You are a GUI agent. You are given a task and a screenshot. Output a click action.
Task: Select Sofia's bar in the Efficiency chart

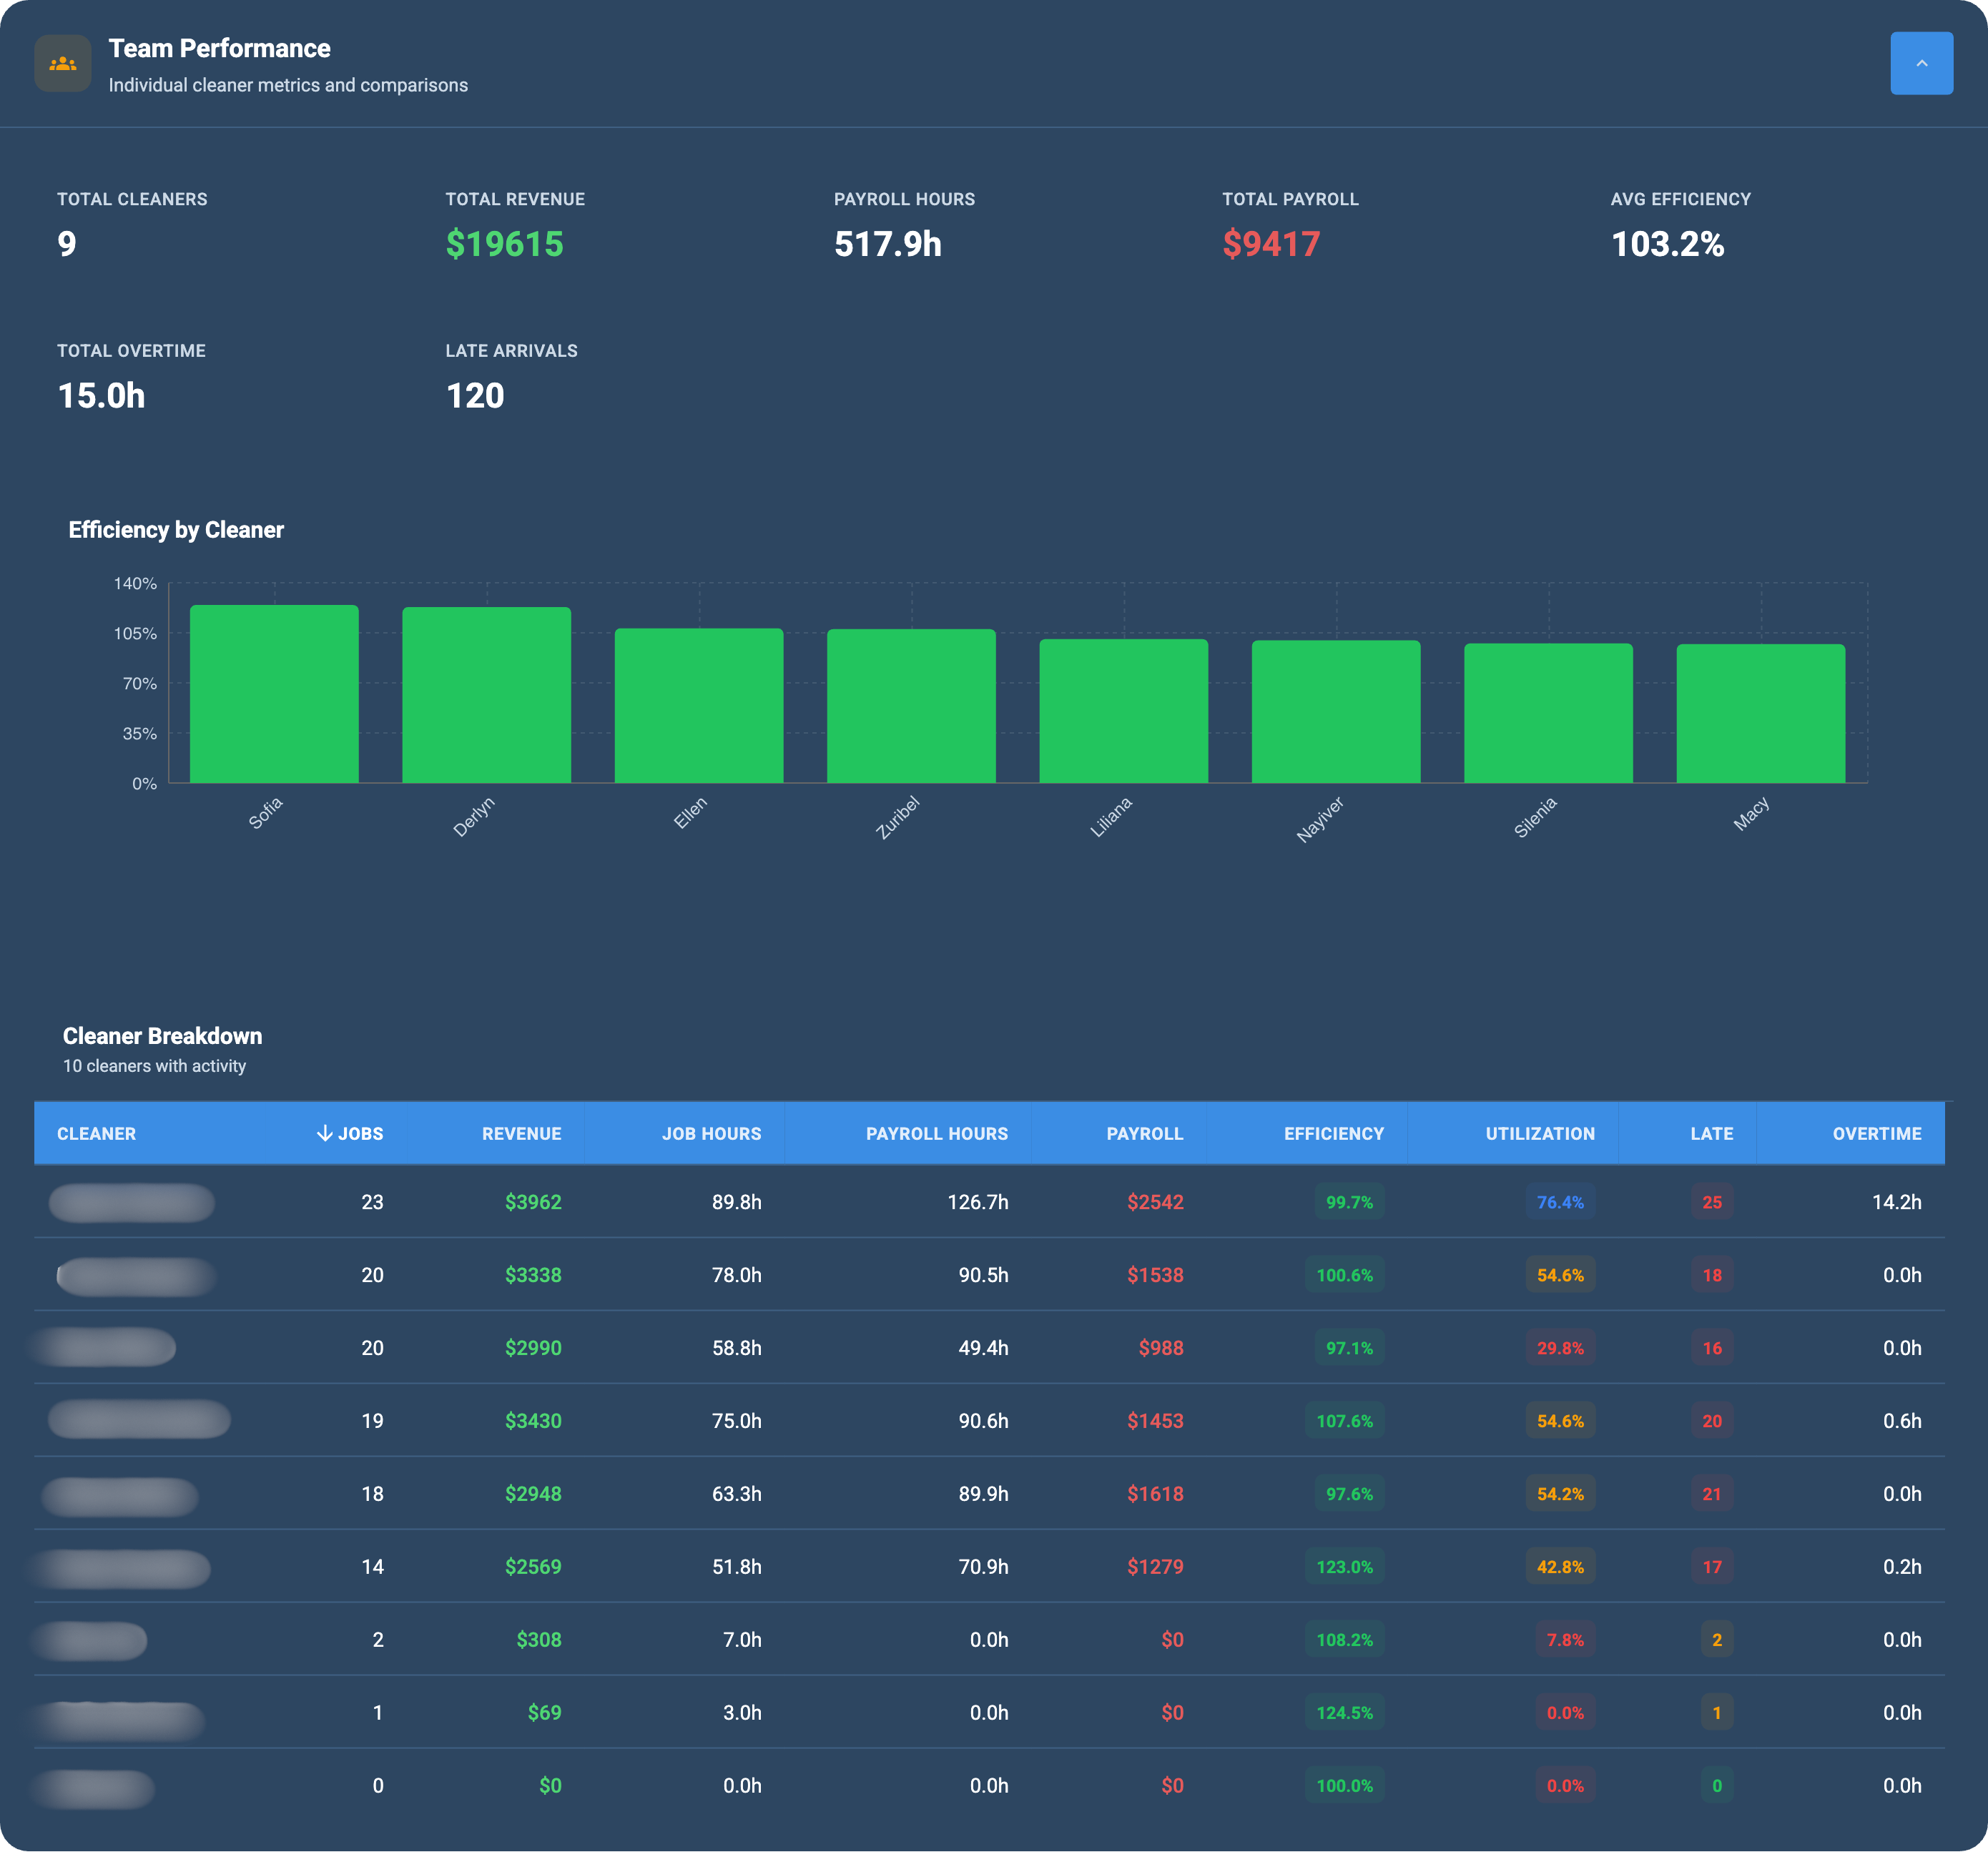(274, 693)
